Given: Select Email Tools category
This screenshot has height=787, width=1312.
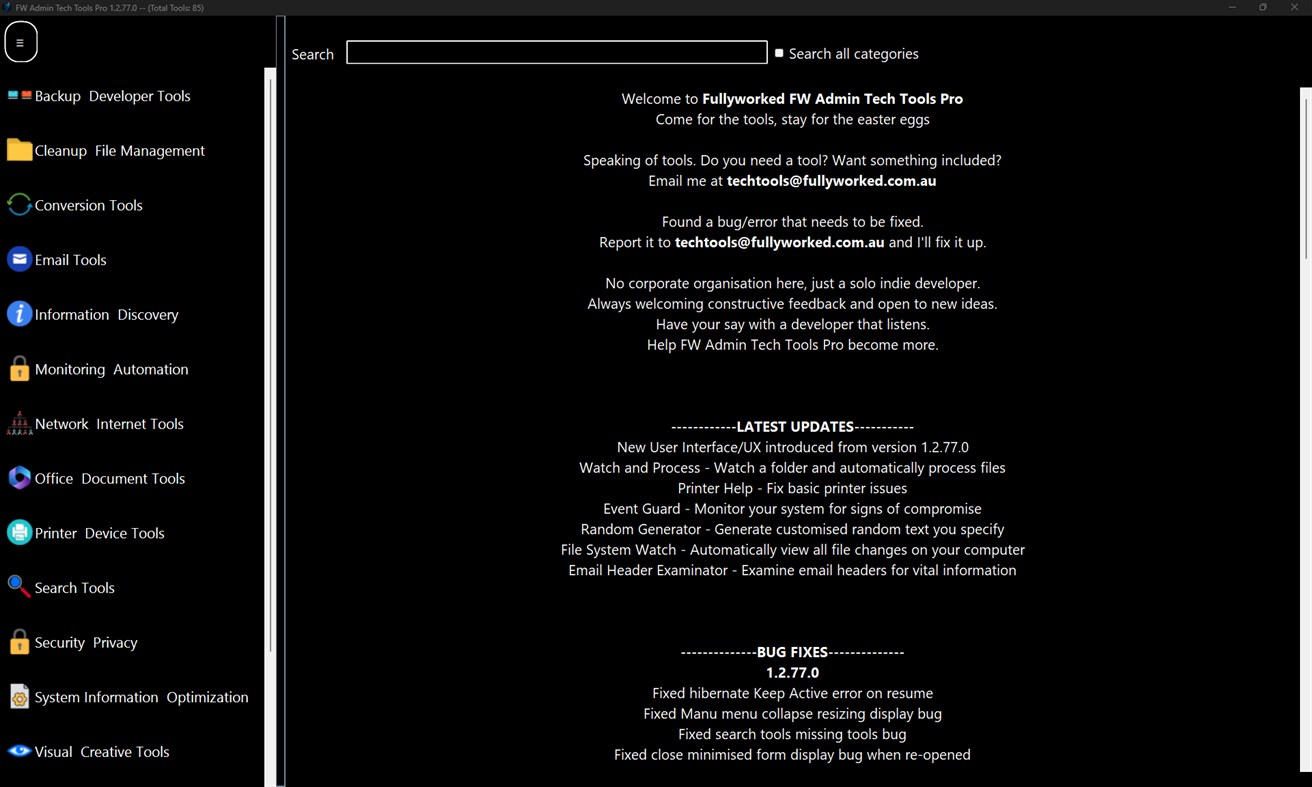Looking at the screenshot, I should (x=70, y=260).
